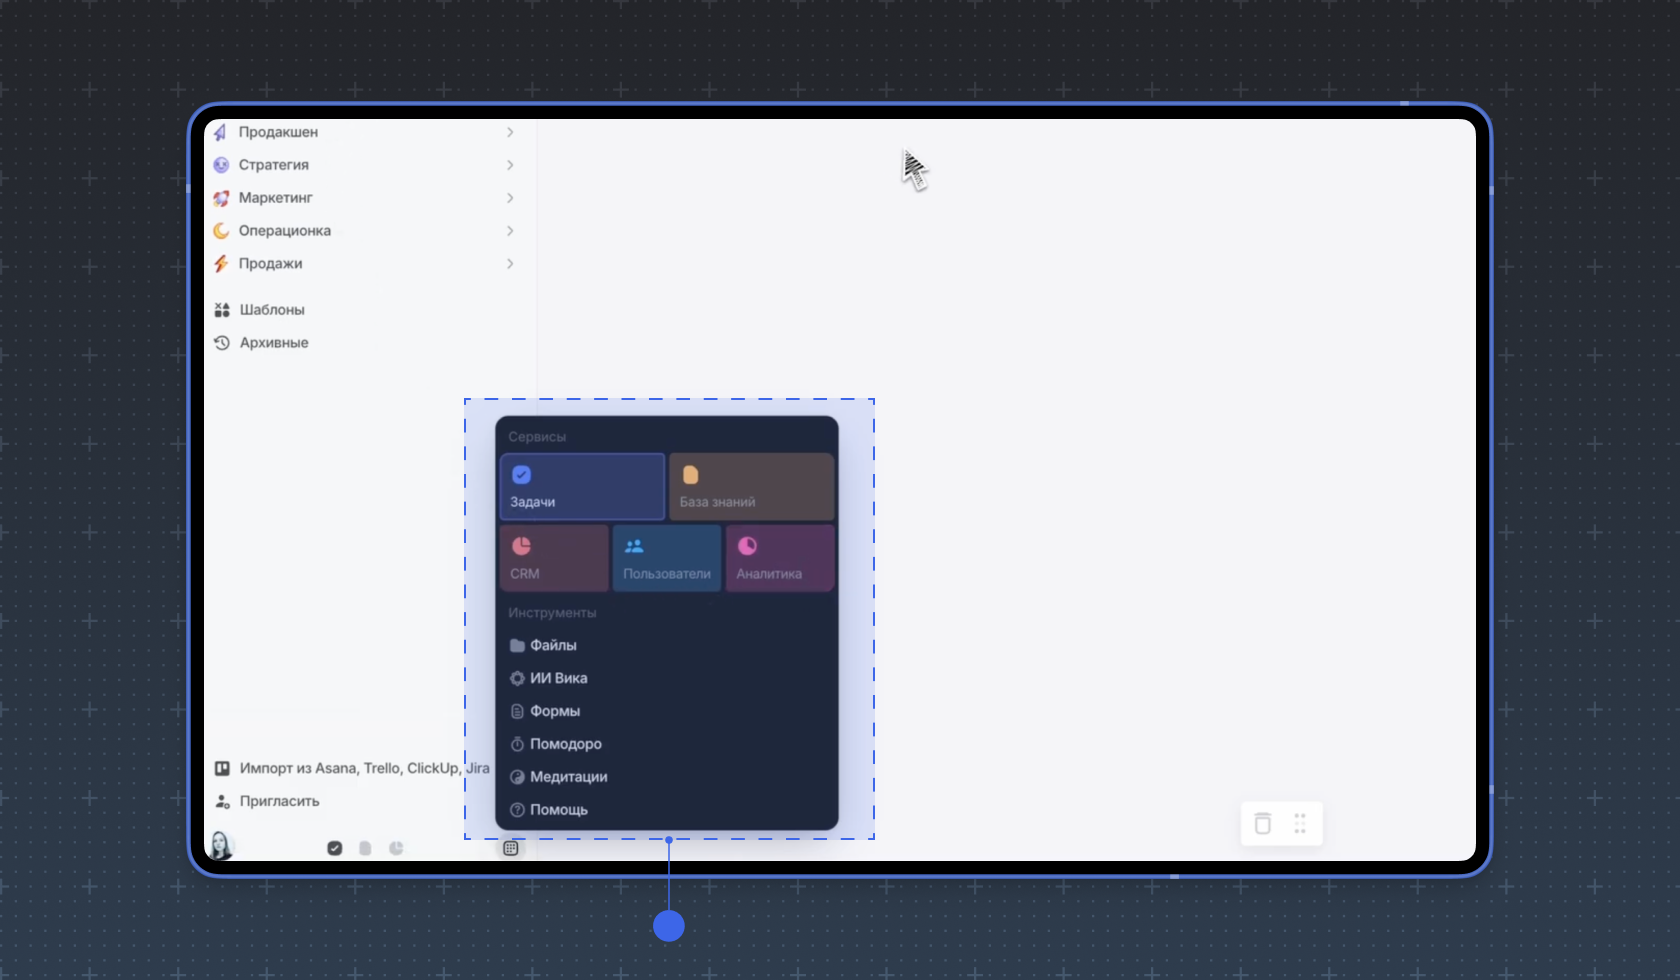Click the tasks checkmark icon in bottom bar

coord(335,848)
